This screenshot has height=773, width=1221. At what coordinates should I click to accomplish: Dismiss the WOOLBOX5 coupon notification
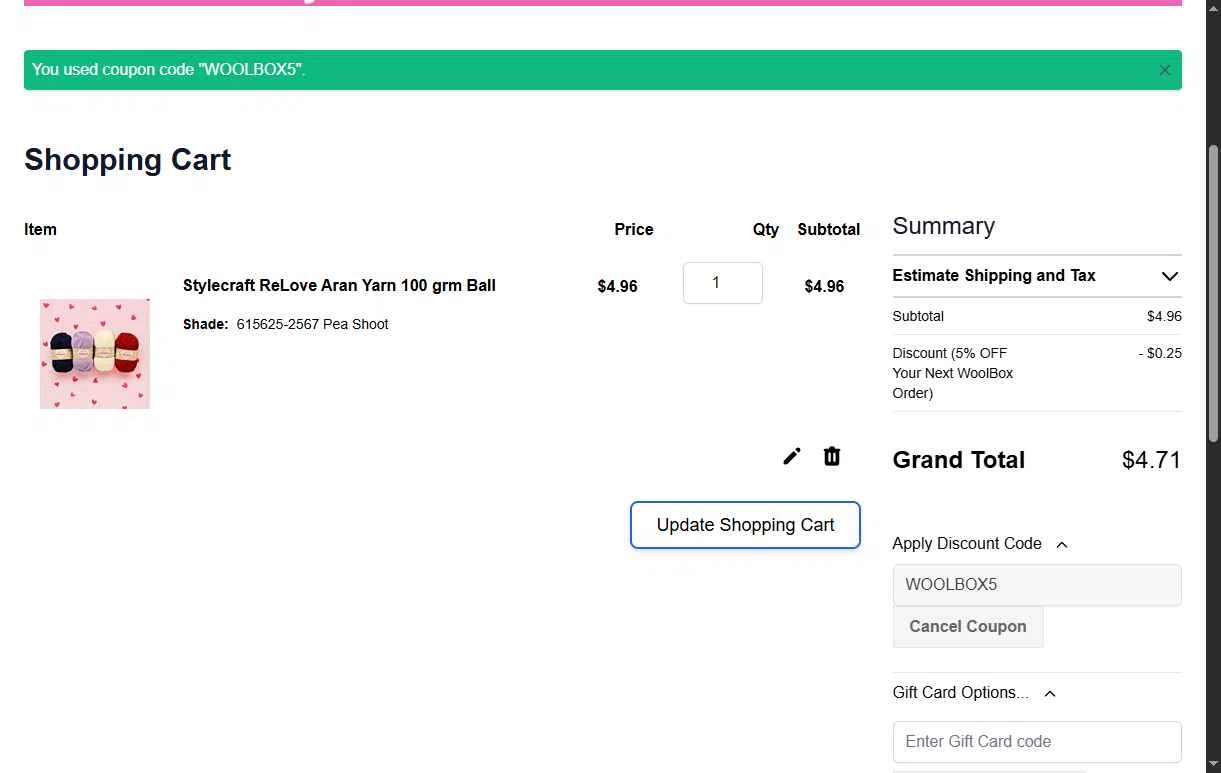tap(1164, 70)
